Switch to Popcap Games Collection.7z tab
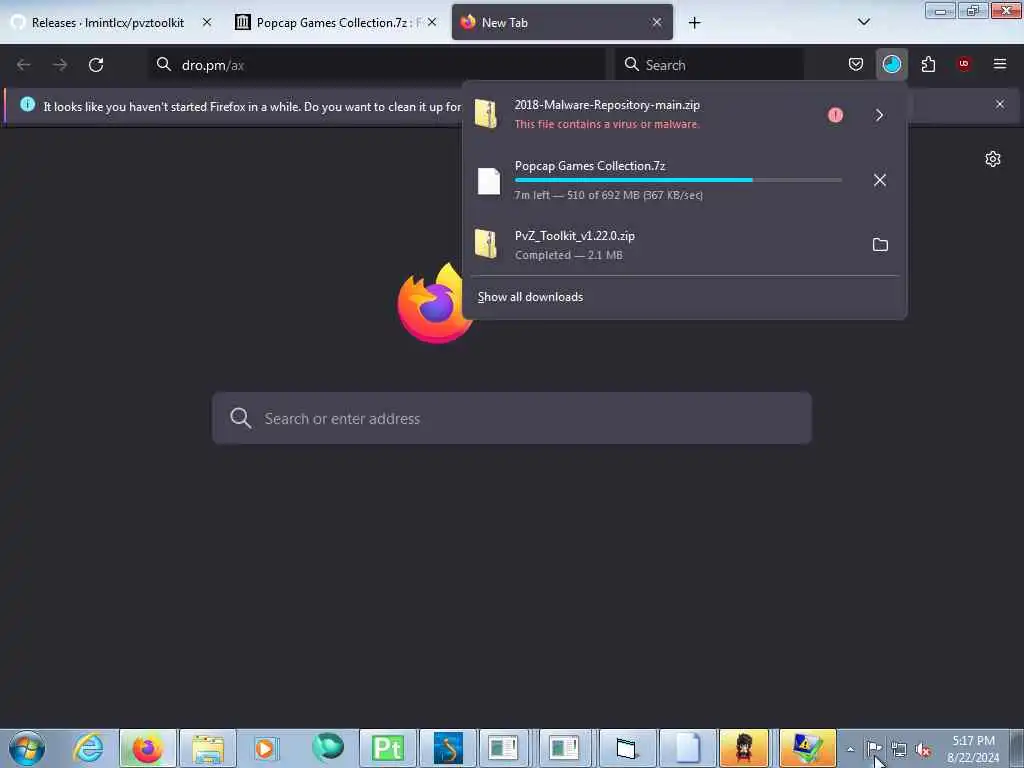The height and width of the screenshot is (768, 1024). point(330,22)
